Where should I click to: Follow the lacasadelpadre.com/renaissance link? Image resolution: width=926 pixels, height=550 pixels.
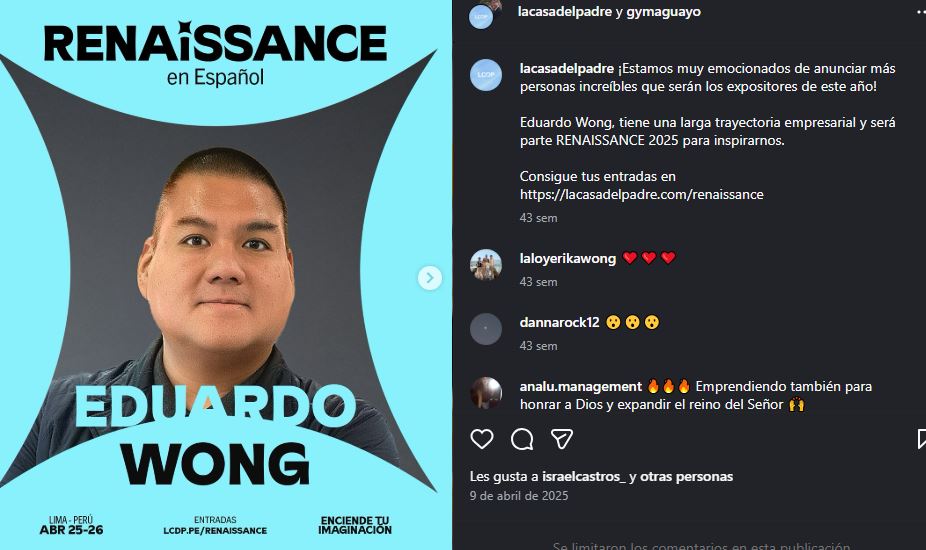tap(641, 194)
